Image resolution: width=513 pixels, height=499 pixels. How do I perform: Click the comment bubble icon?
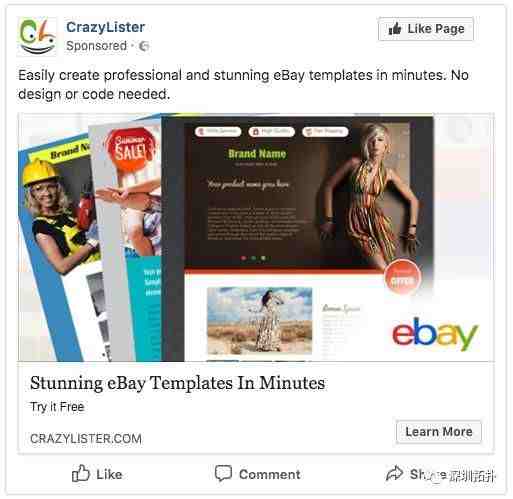point(223,473)
